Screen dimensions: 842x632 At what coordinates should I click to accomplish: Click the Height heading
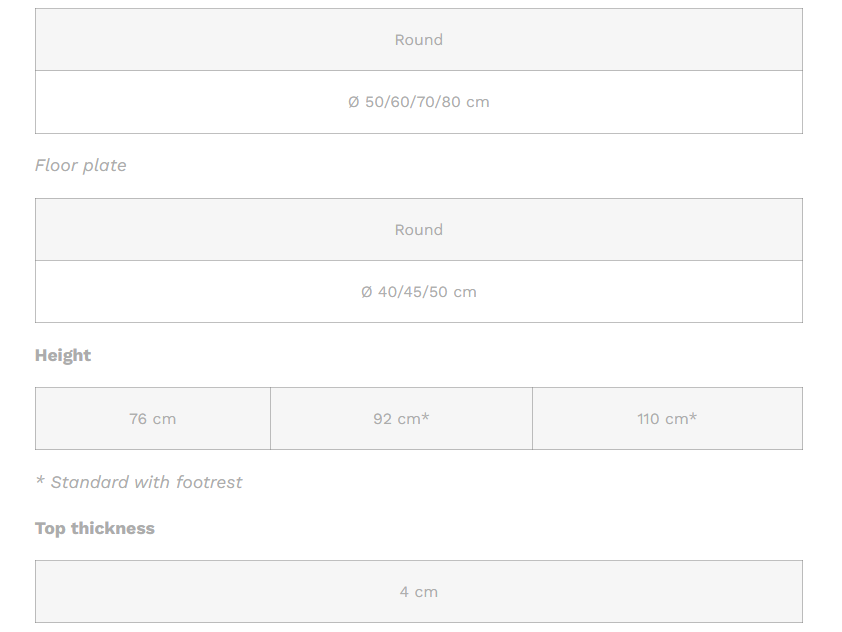tap(63, 355)
